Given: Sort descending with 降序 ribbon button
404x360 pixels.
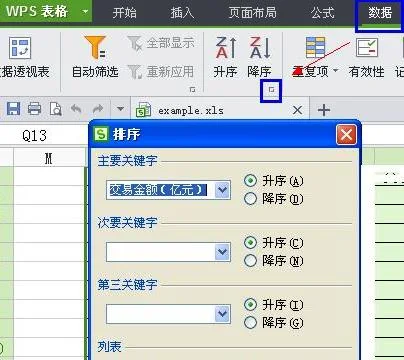Looking at the screenshot, I should click(x=259, y=57).
